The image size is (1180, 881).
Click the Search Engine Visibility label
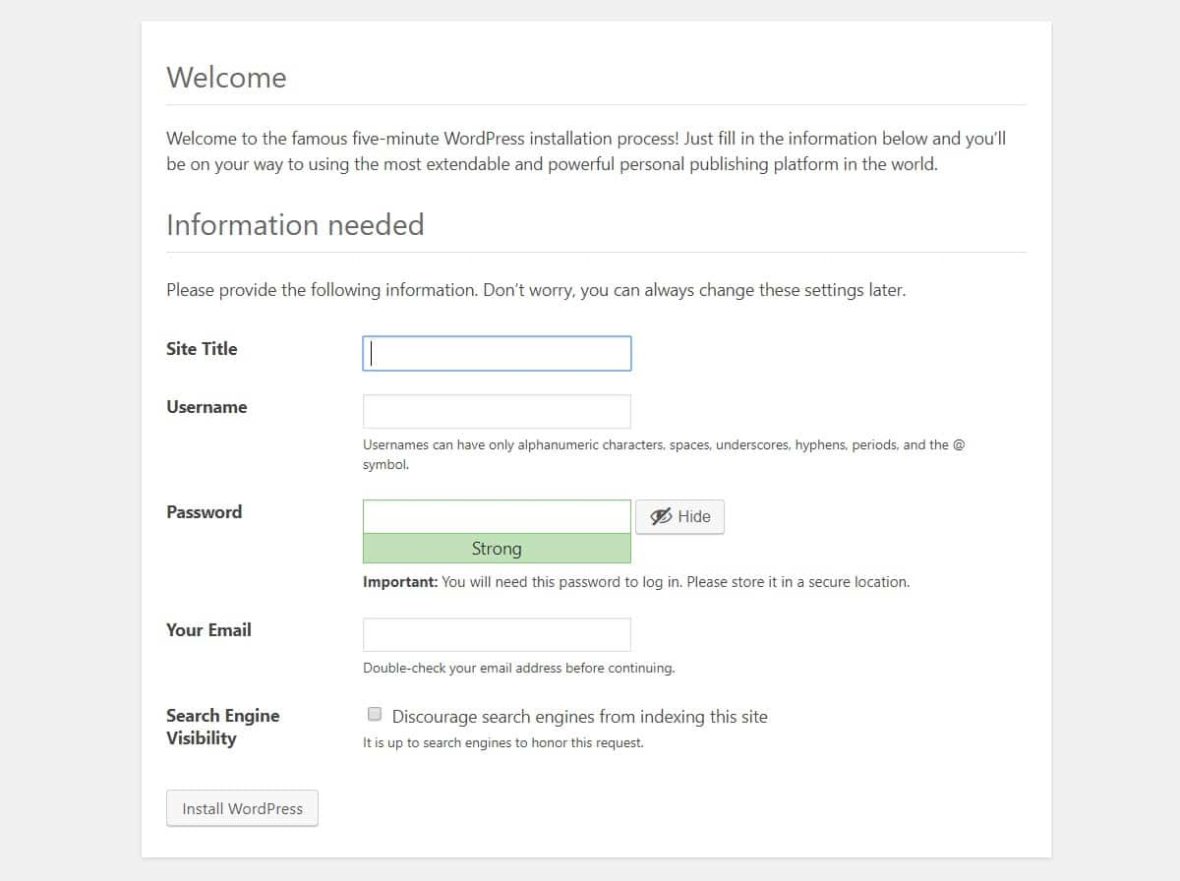222,727
